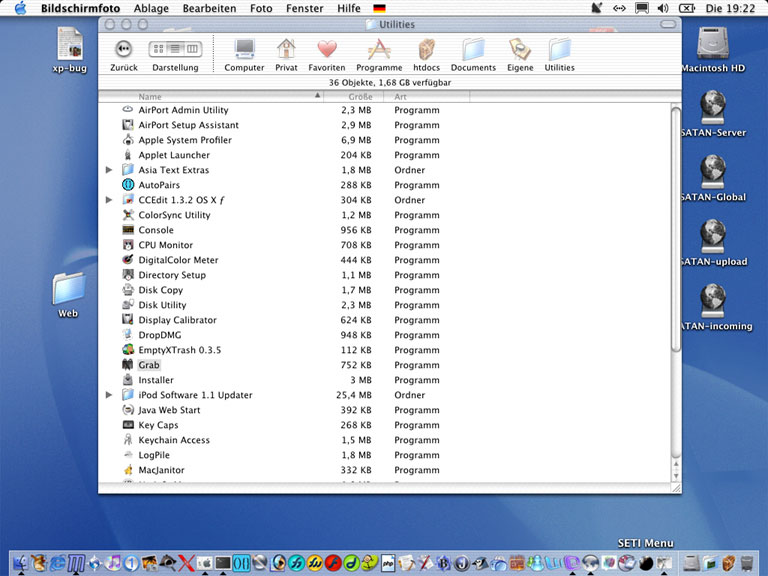Viewport: 768px width, 576px height.
Task: Click the clock showing Die 19:22
Action: 730,8
